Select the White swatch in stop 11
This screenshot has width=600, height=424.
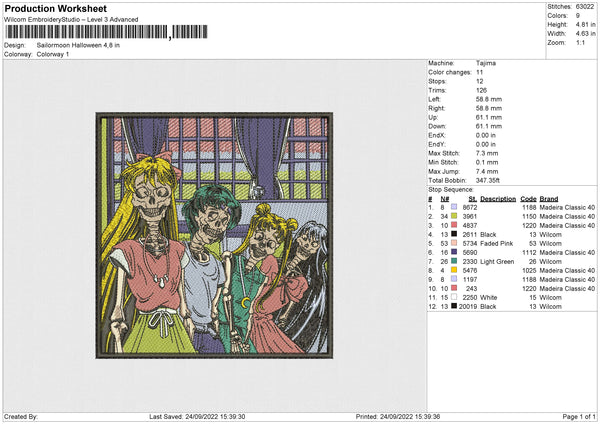click(456, 297)
